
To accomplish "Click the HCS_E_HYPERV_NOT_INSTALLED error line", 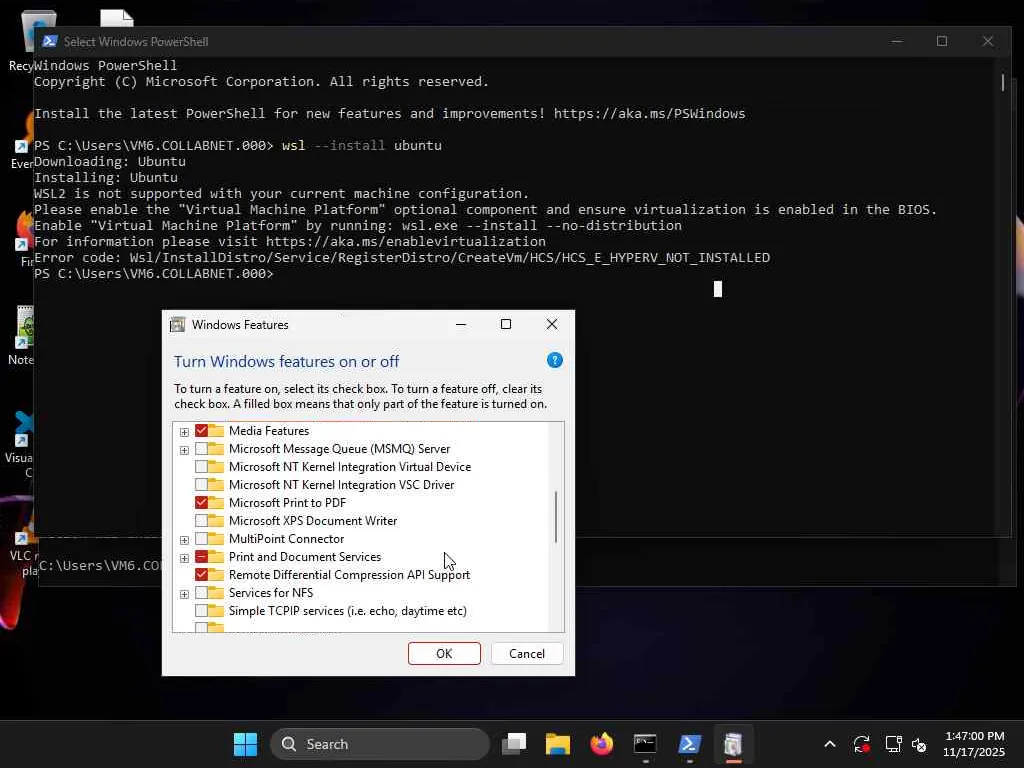I will point(402,257).
